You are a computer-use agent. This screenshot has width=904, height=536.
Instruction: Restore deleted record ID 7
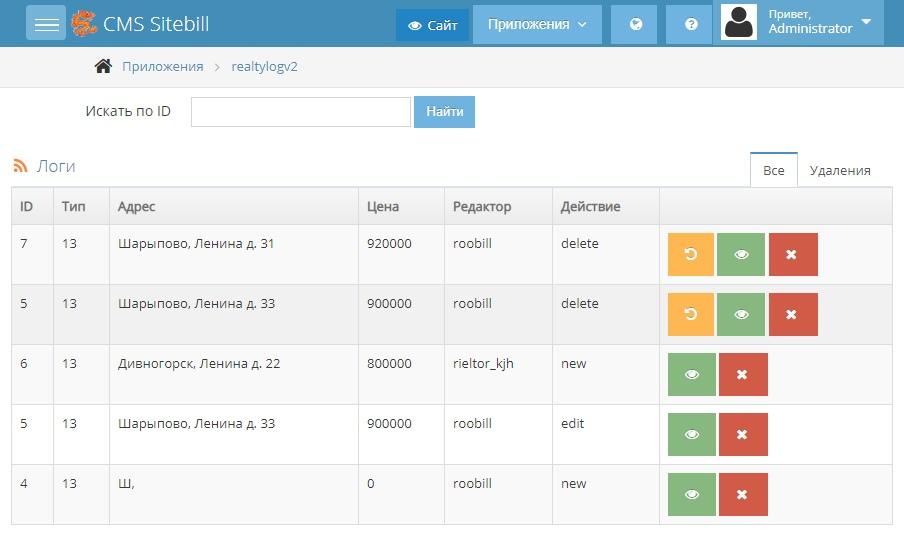click(x=690, y=254)
